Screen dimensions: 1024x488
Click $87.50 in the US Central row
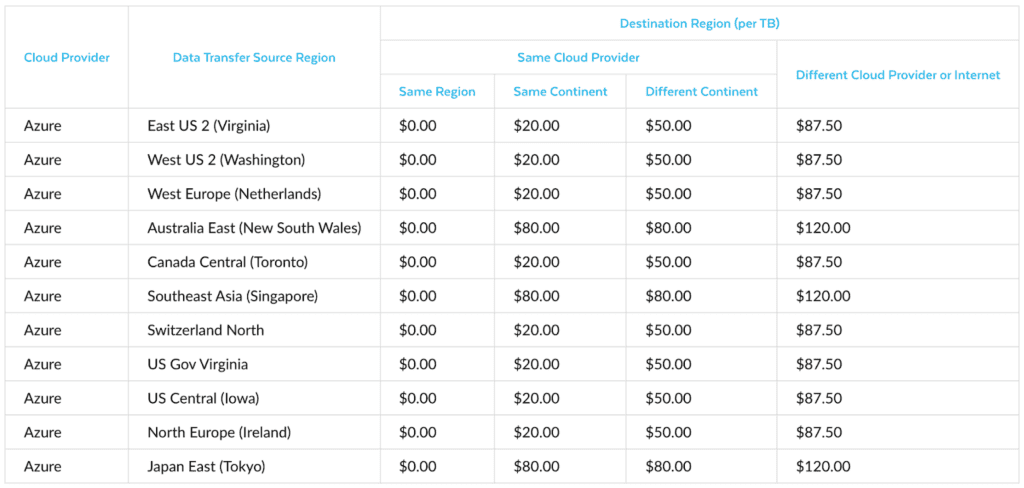[819, 398]
